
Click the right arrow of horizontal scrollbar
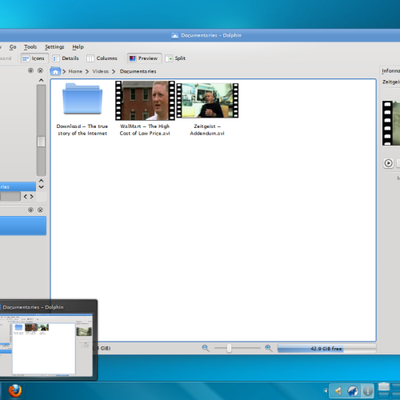coord(32,197)
